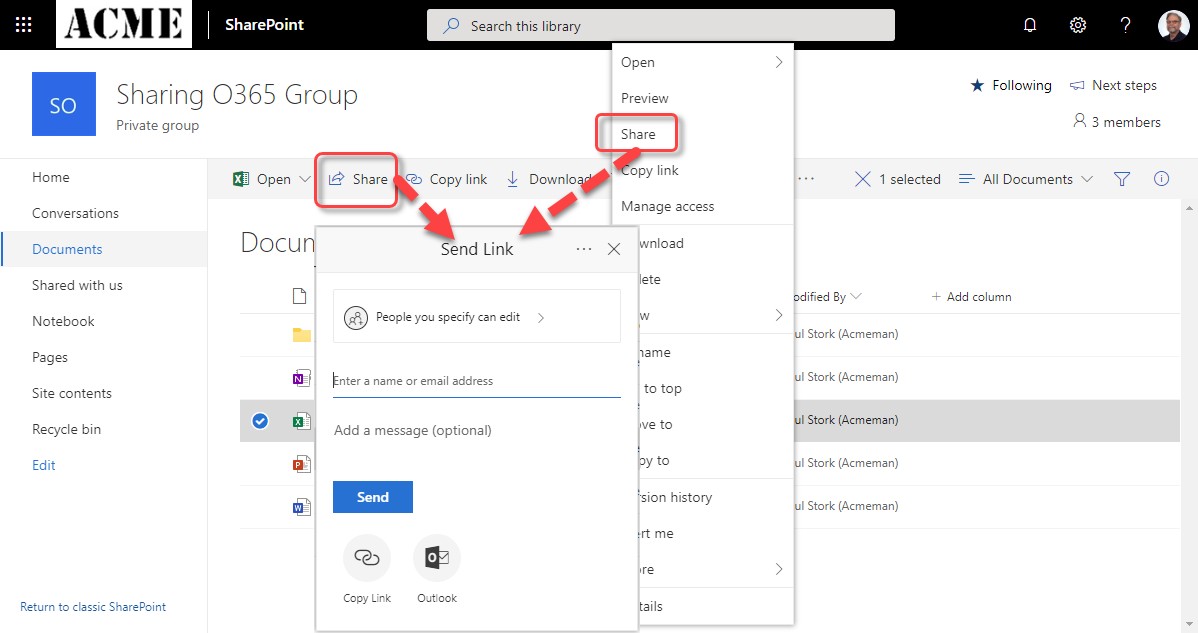This screenshot has width=1198, height=633.
Task: Click 3 members link
Action: [x=1116, y=121]
